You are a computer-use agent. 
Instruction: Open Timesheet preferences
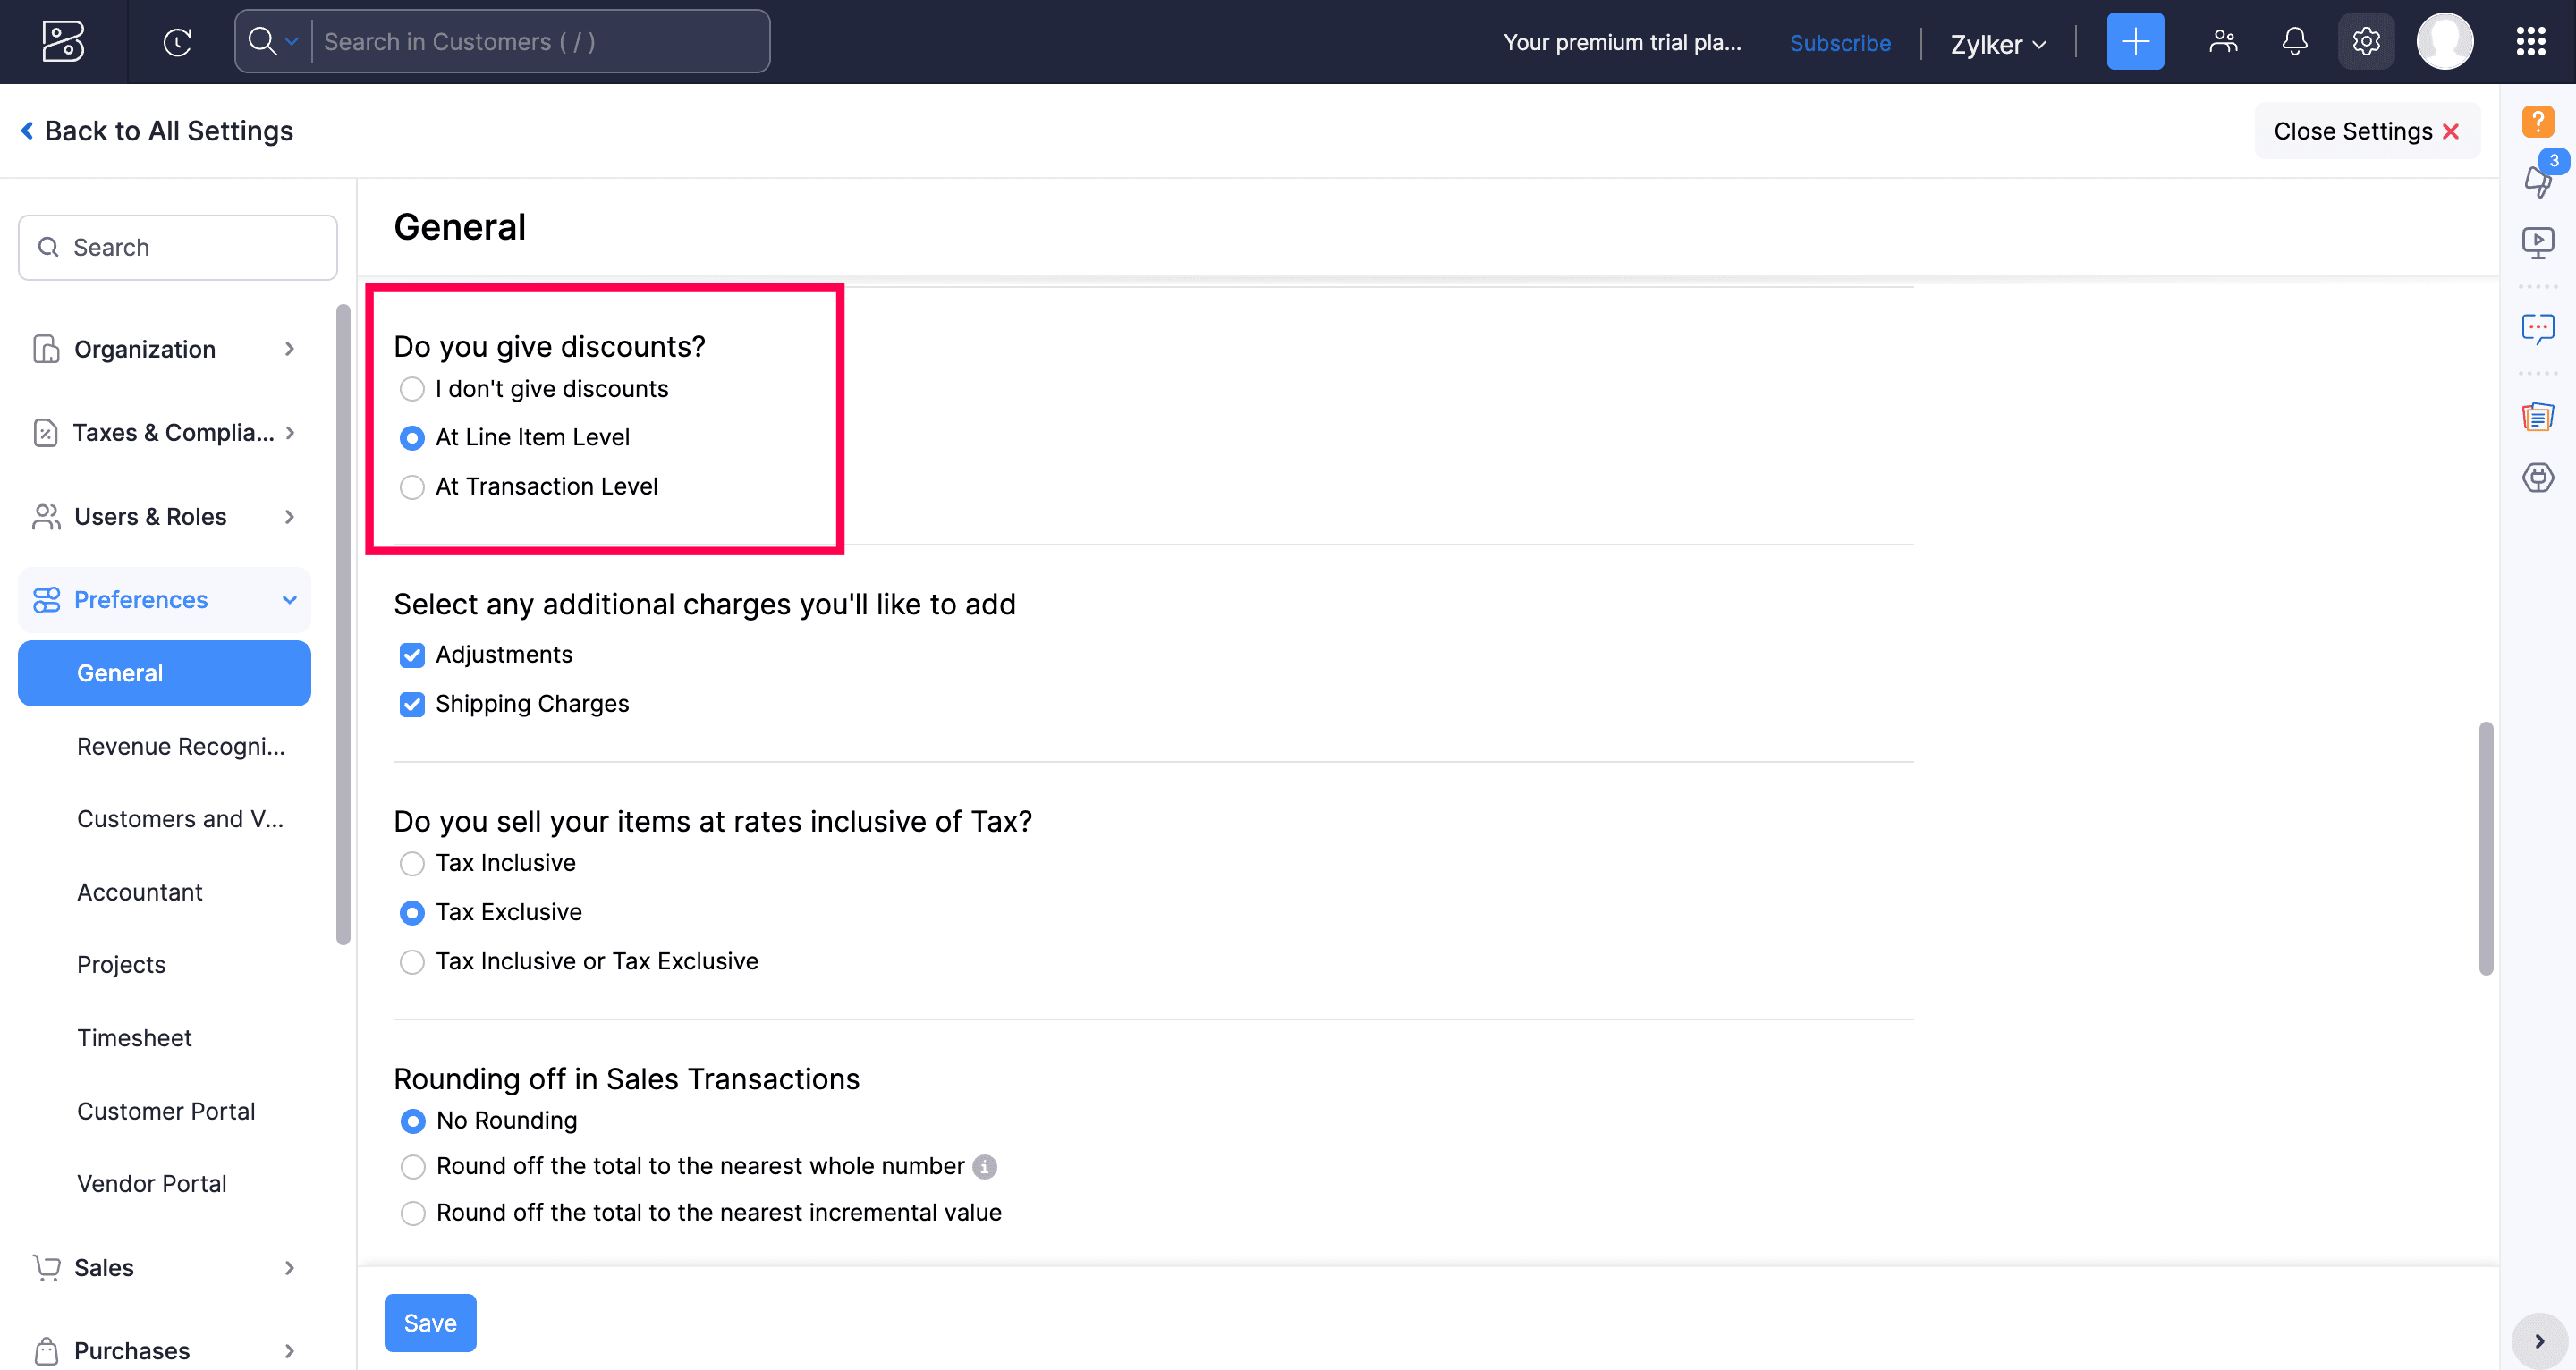pyautogui.click(x=134, y=1038)
